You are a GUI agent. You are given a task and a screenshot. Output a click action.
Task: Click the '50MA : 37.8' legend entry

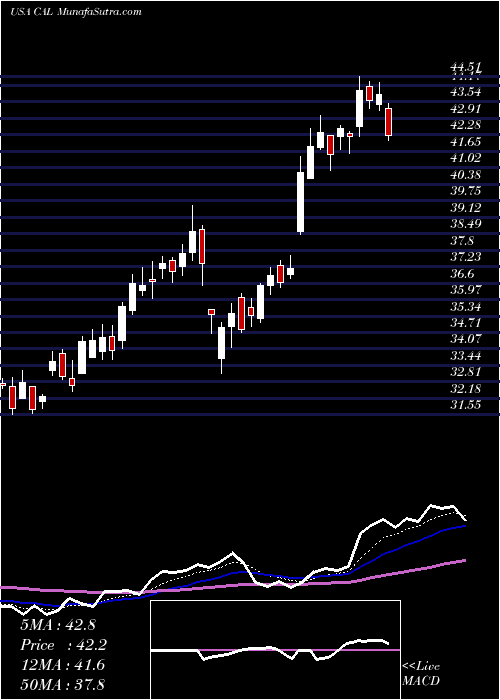click(x=63, y=685)
